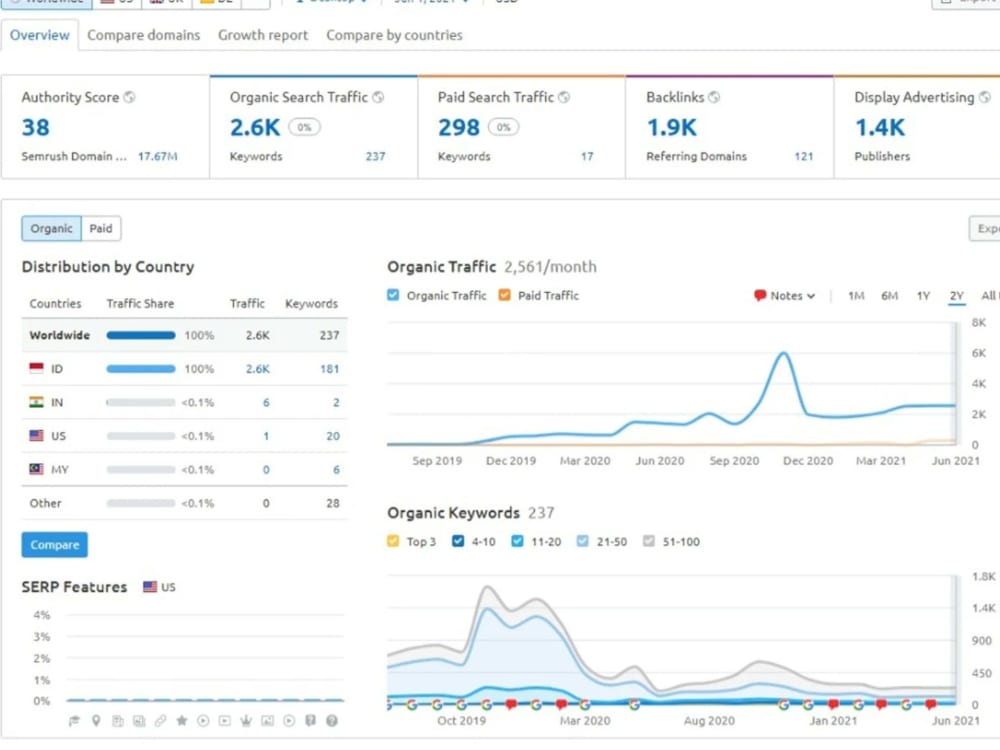Click the 181 keywords value for ID
The image size is (1000, 750).
[x=330, y=369]
